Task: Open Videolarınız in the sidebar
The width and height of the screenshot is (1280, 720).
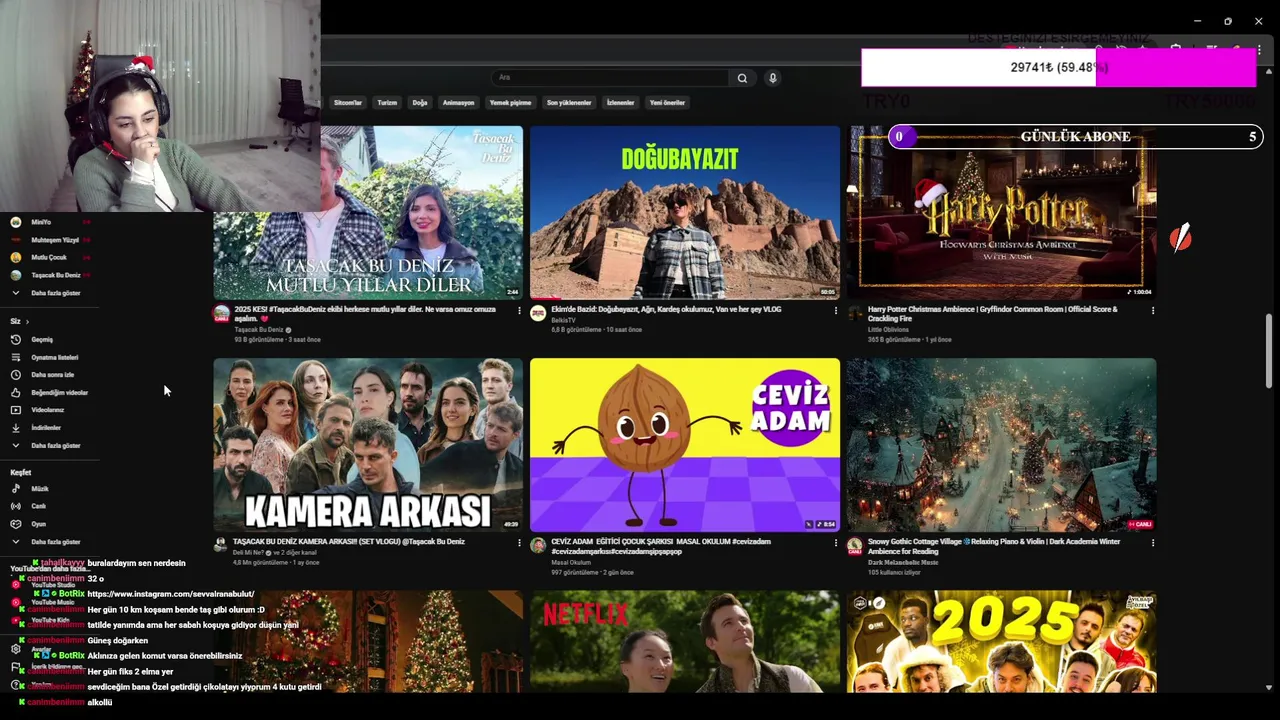Action: pyautogui.click(x=47, y=410)
